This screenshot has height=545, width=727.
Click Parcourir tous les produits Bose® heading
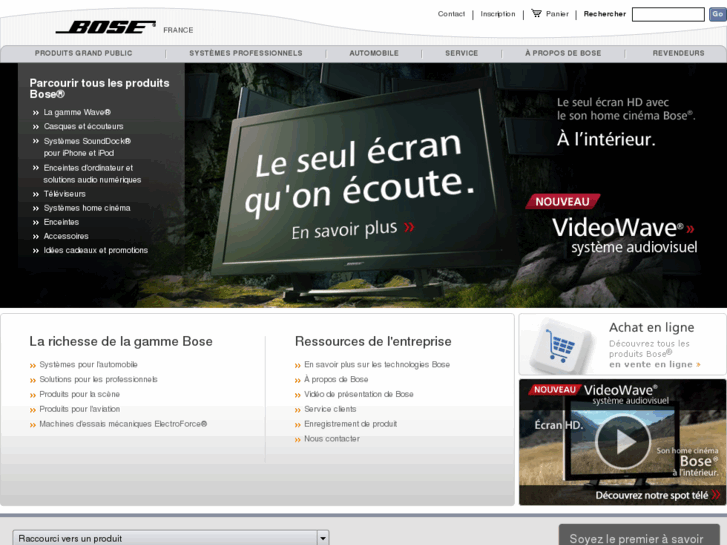pyautogui.click(x=99, y=89)
